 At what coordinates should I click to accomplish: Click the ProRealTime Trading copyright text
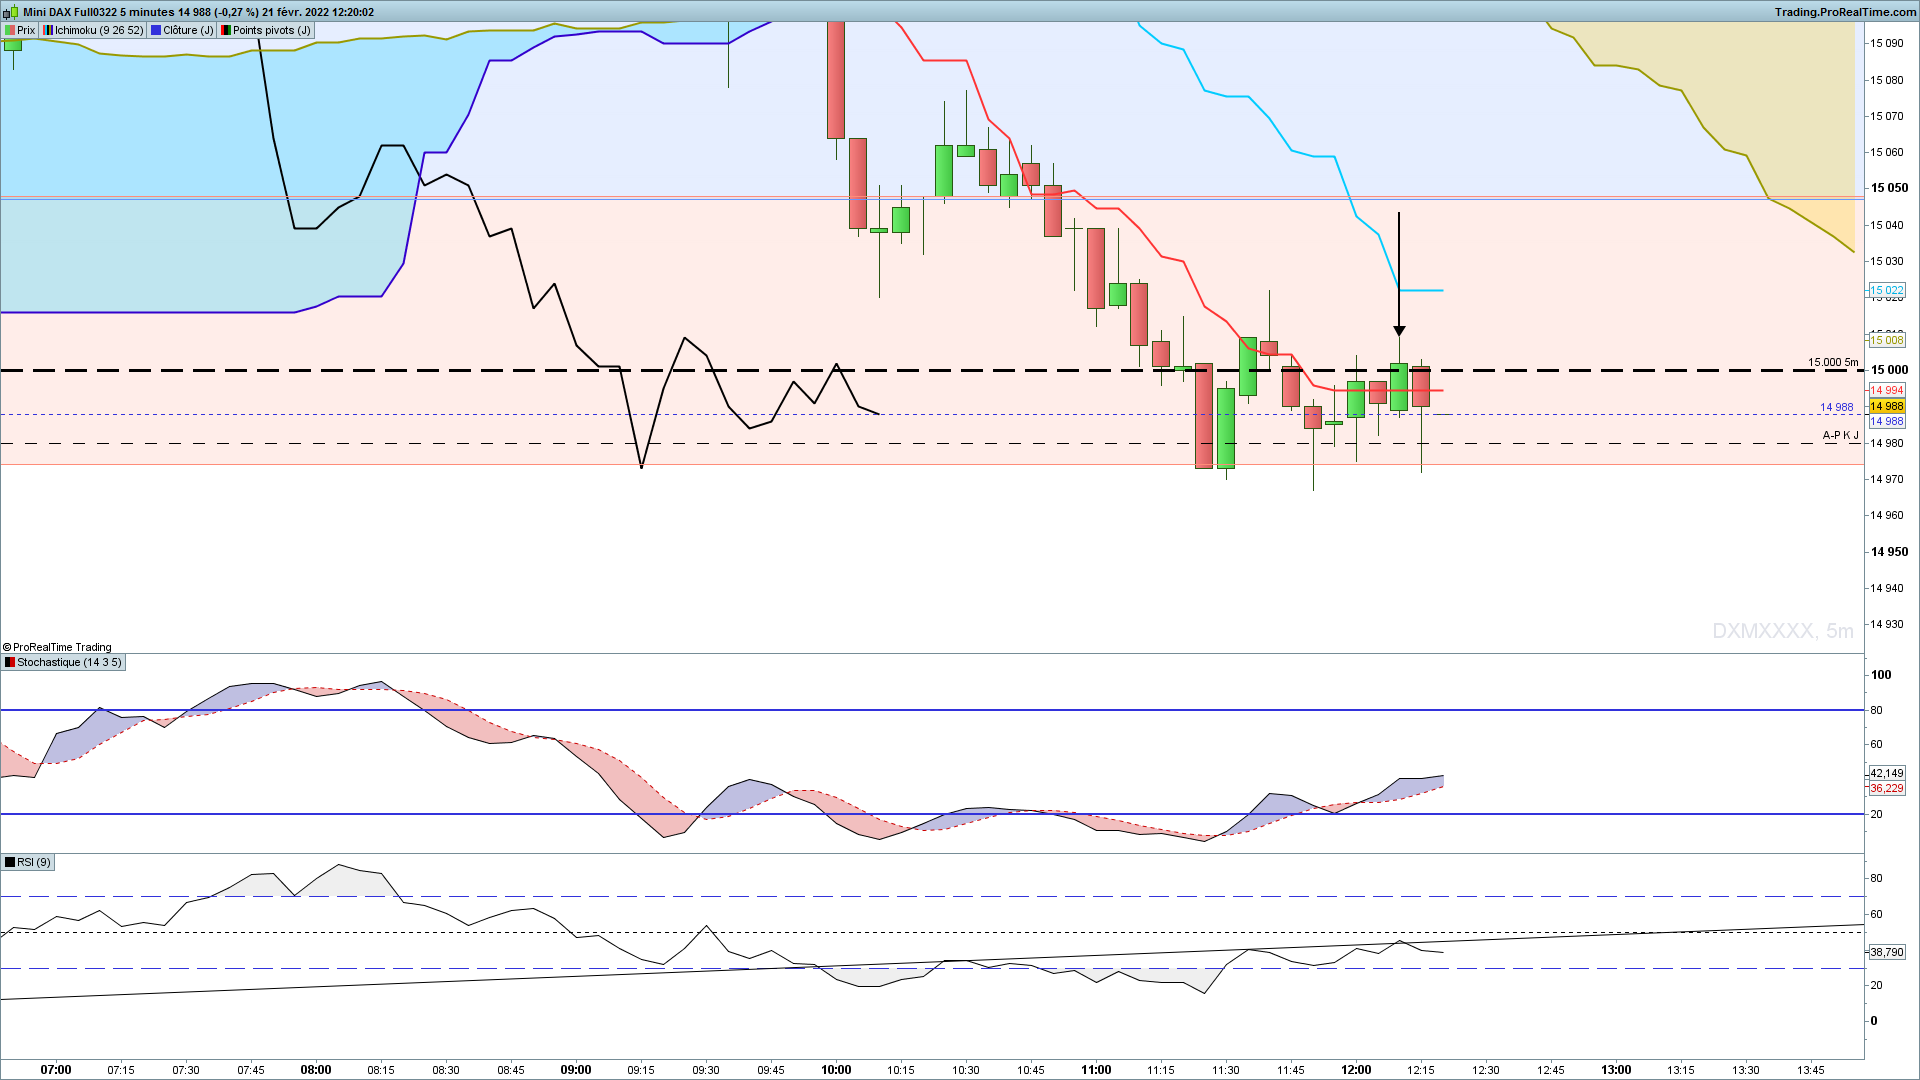[57, 647]
